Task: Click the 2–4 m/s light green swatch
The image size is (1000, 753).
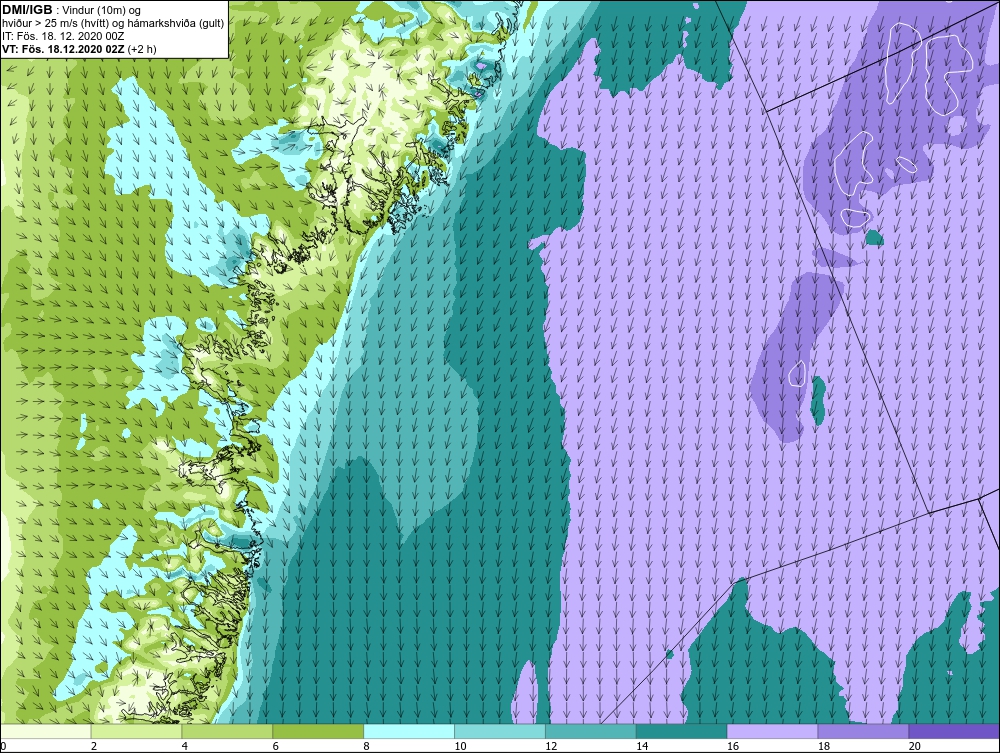Action: click(x=136, y=731)
